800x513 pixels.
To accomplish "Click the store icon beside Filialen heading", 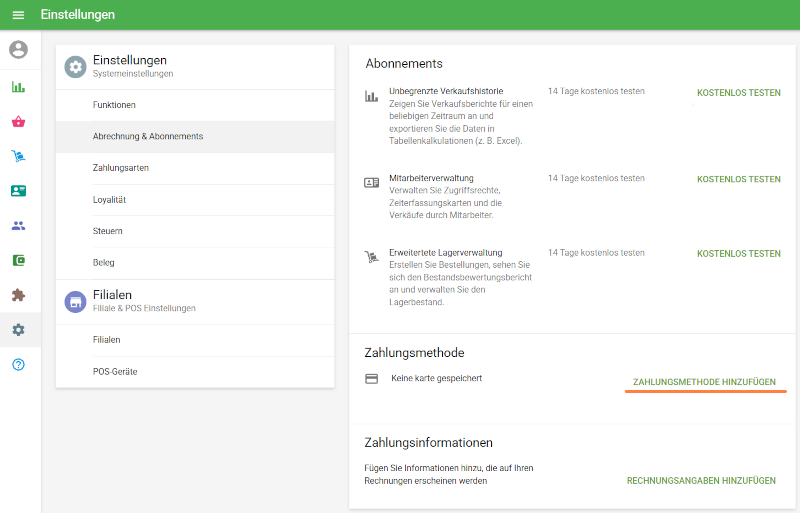I will click(x=76, y=302).
